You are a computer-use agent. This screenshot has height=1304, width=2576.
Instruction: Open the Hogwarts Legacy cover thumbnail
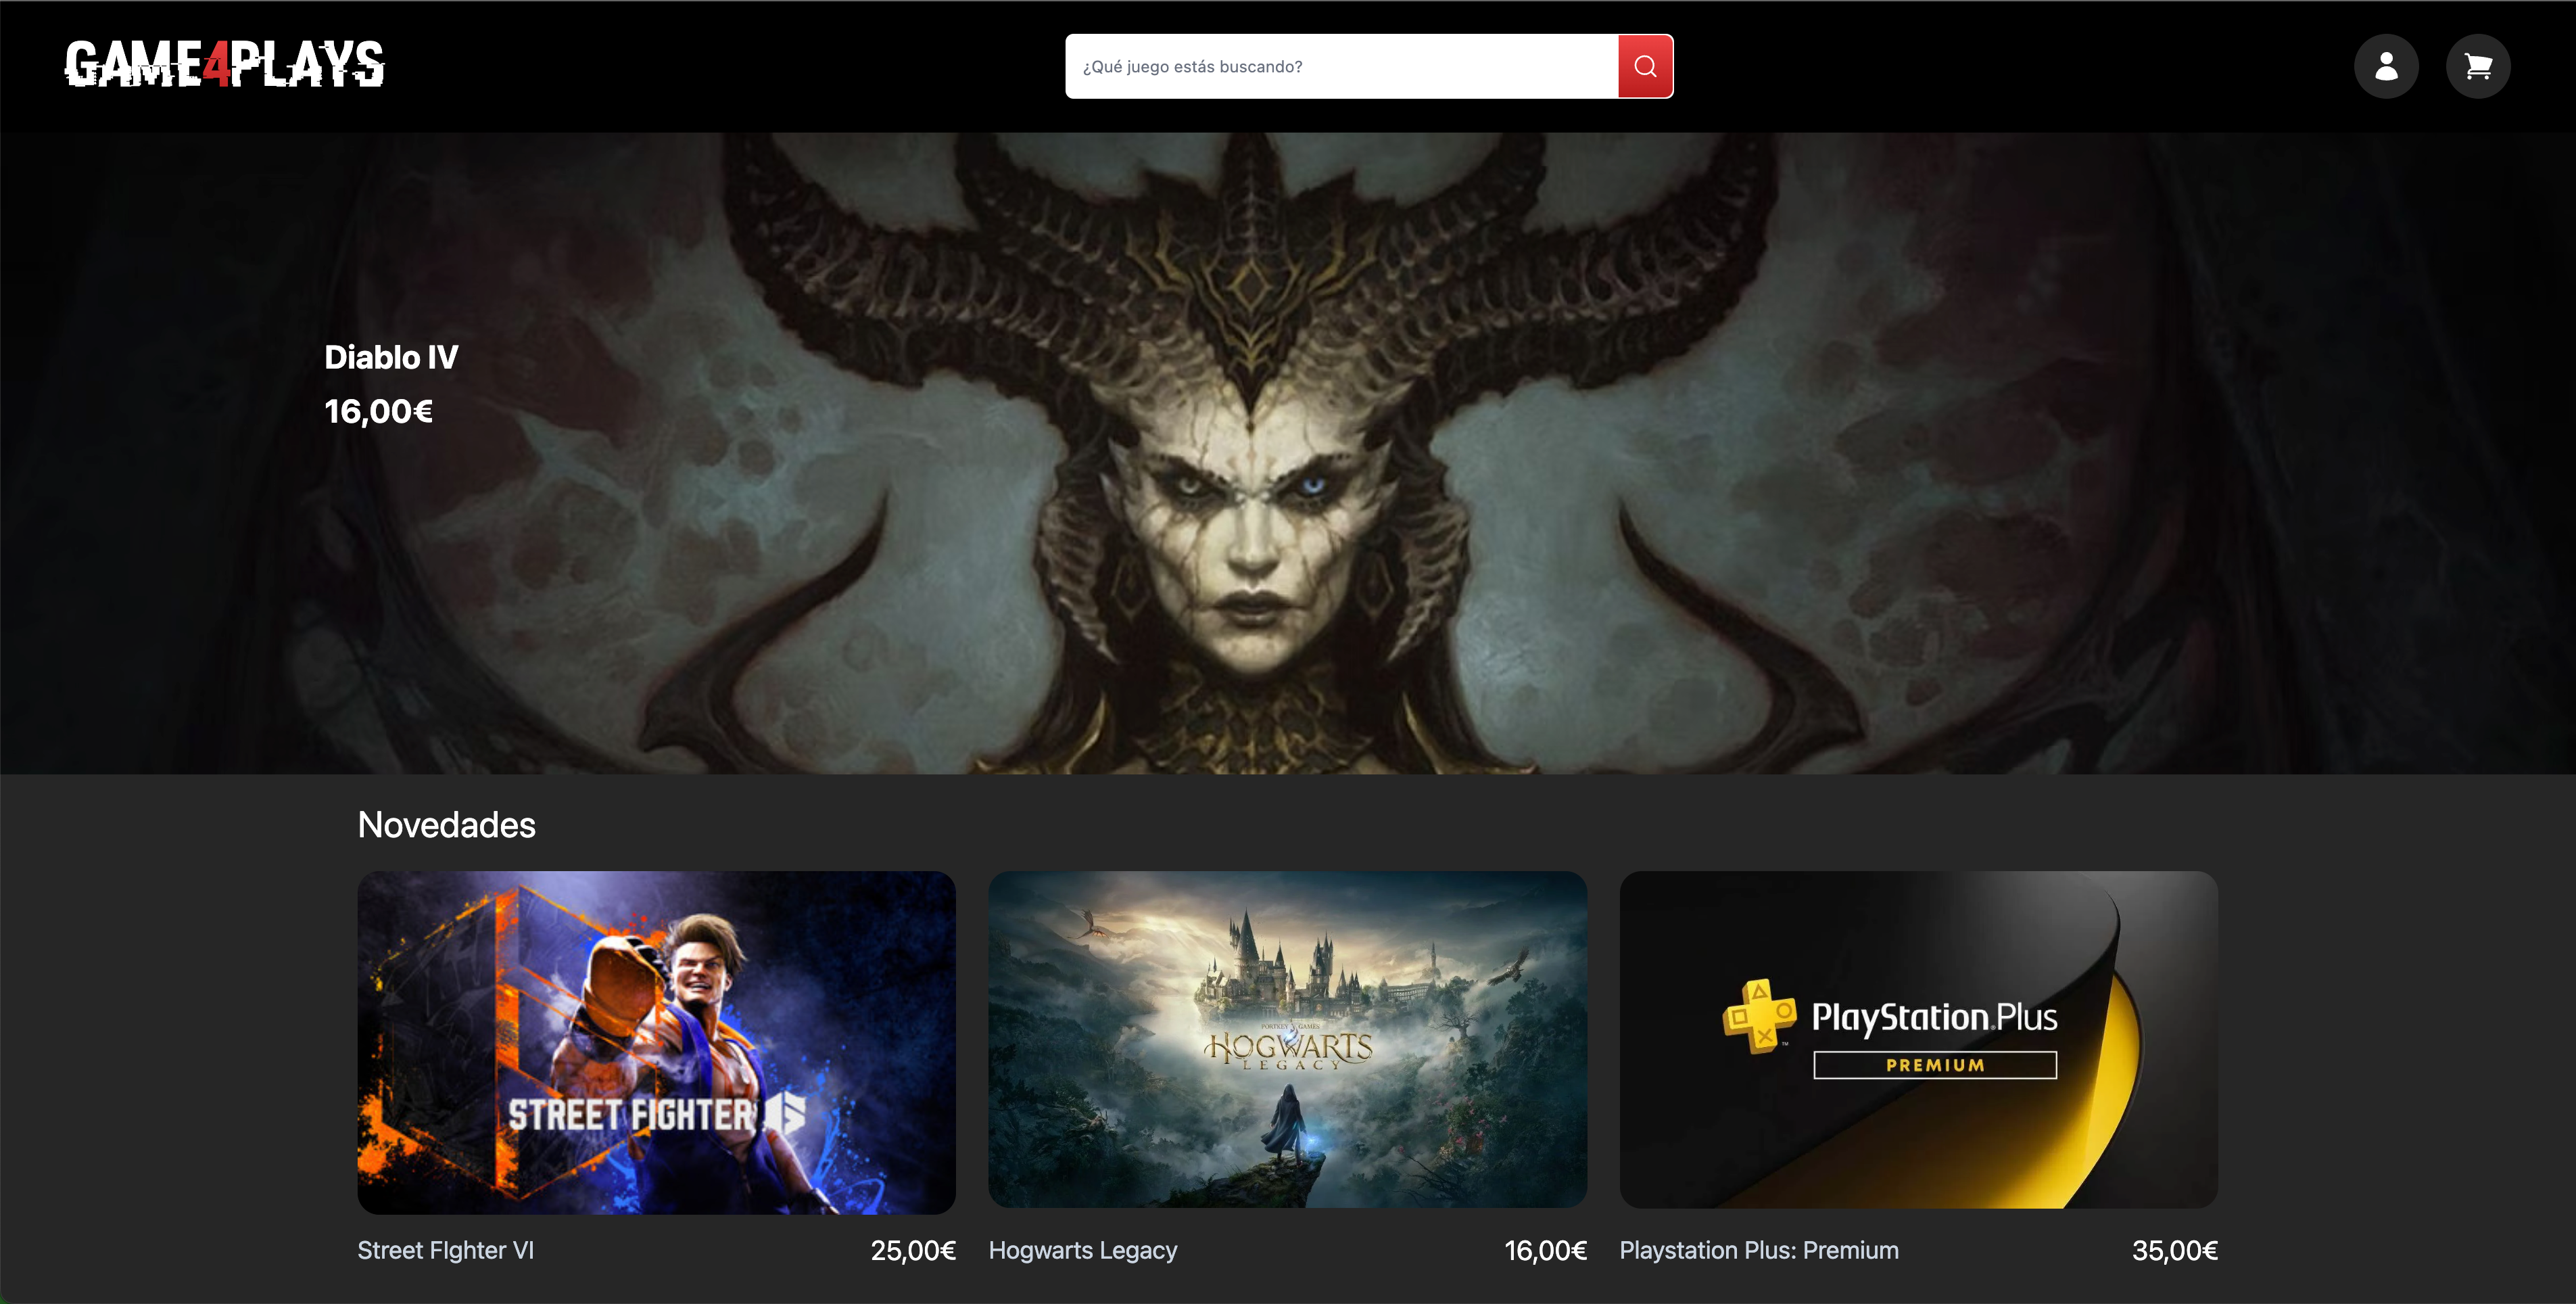click(x=1287, y=1039)
